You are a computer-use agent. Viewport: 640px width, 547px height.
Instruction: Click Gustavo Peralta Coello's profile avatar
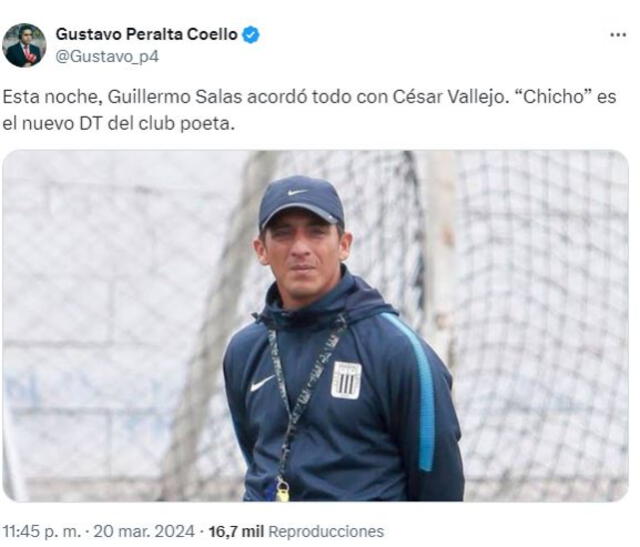(24, 45)
